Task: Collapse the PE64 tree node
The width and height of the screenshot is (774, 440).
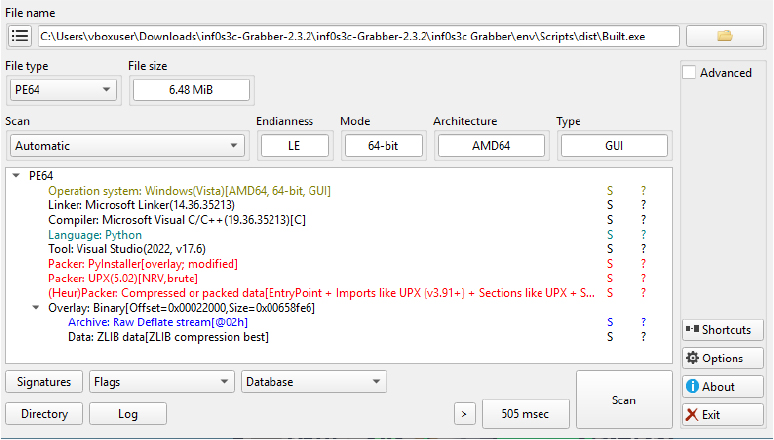Action: point(16,175)
